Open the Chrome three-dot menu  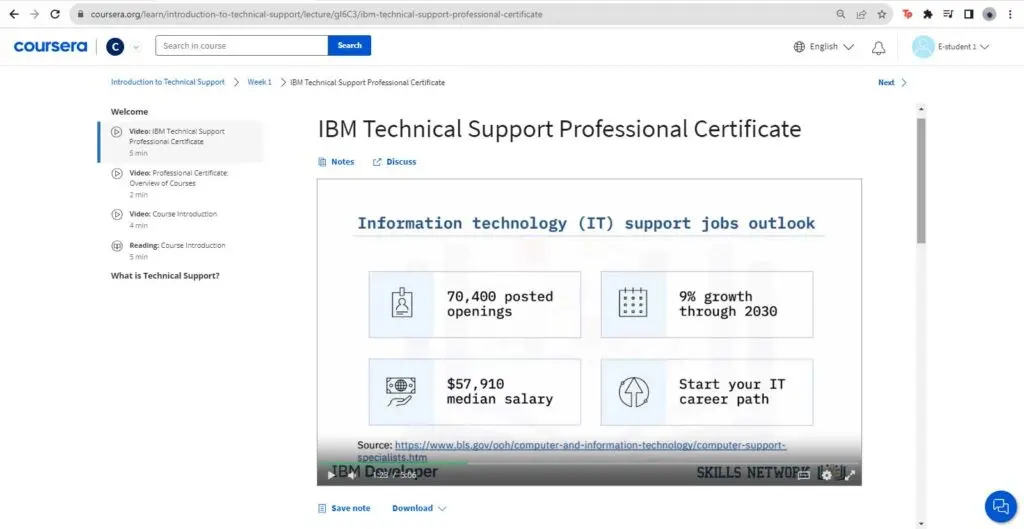(1010, 14)
